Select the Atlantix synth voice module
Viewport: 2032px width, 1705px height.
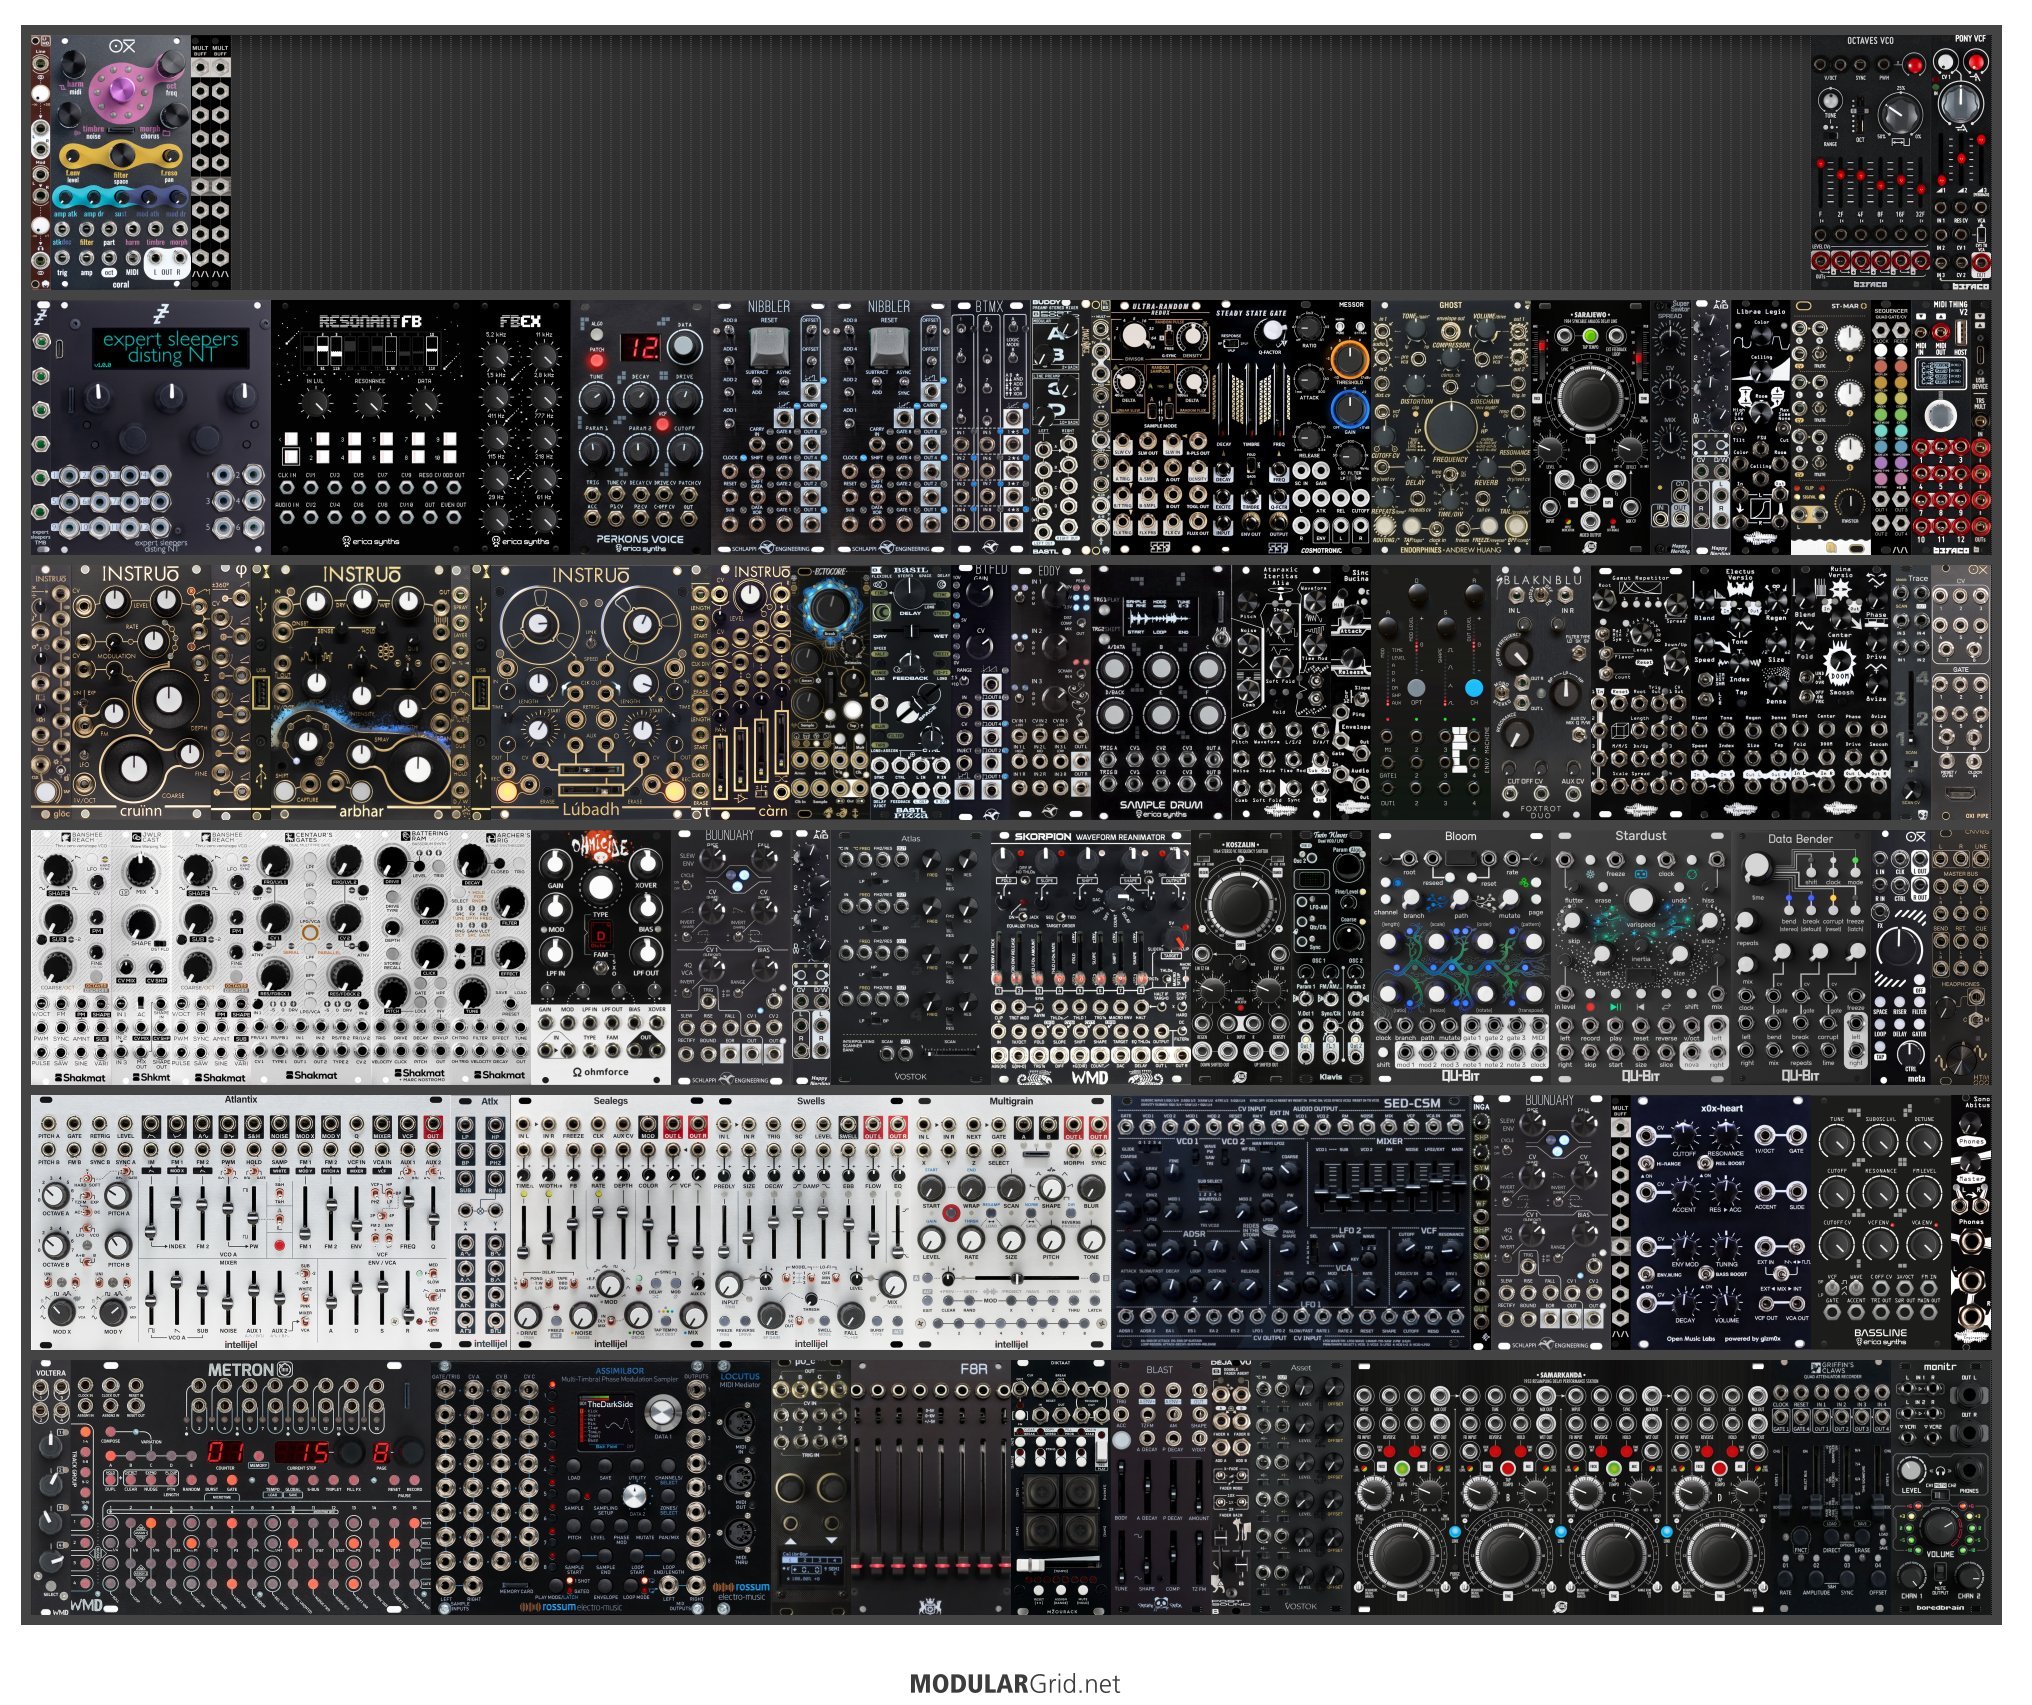tap(240, 1222)
